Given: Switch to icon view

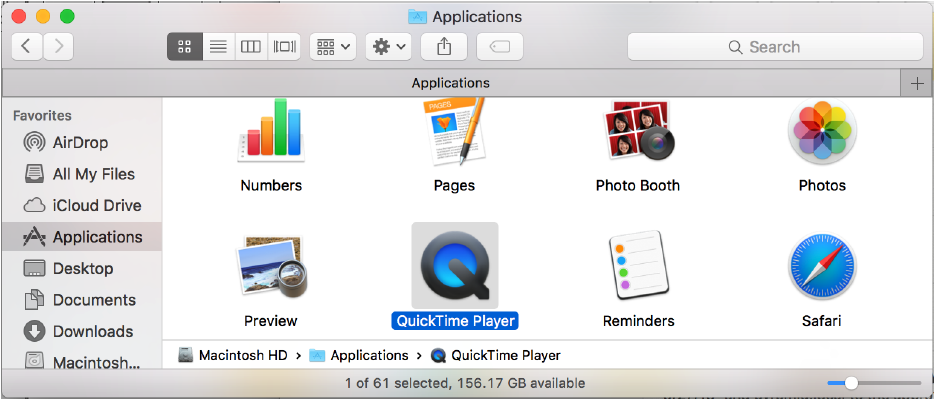Looking at the screenshot, I should pyautogui.click(x=185, y=47).
